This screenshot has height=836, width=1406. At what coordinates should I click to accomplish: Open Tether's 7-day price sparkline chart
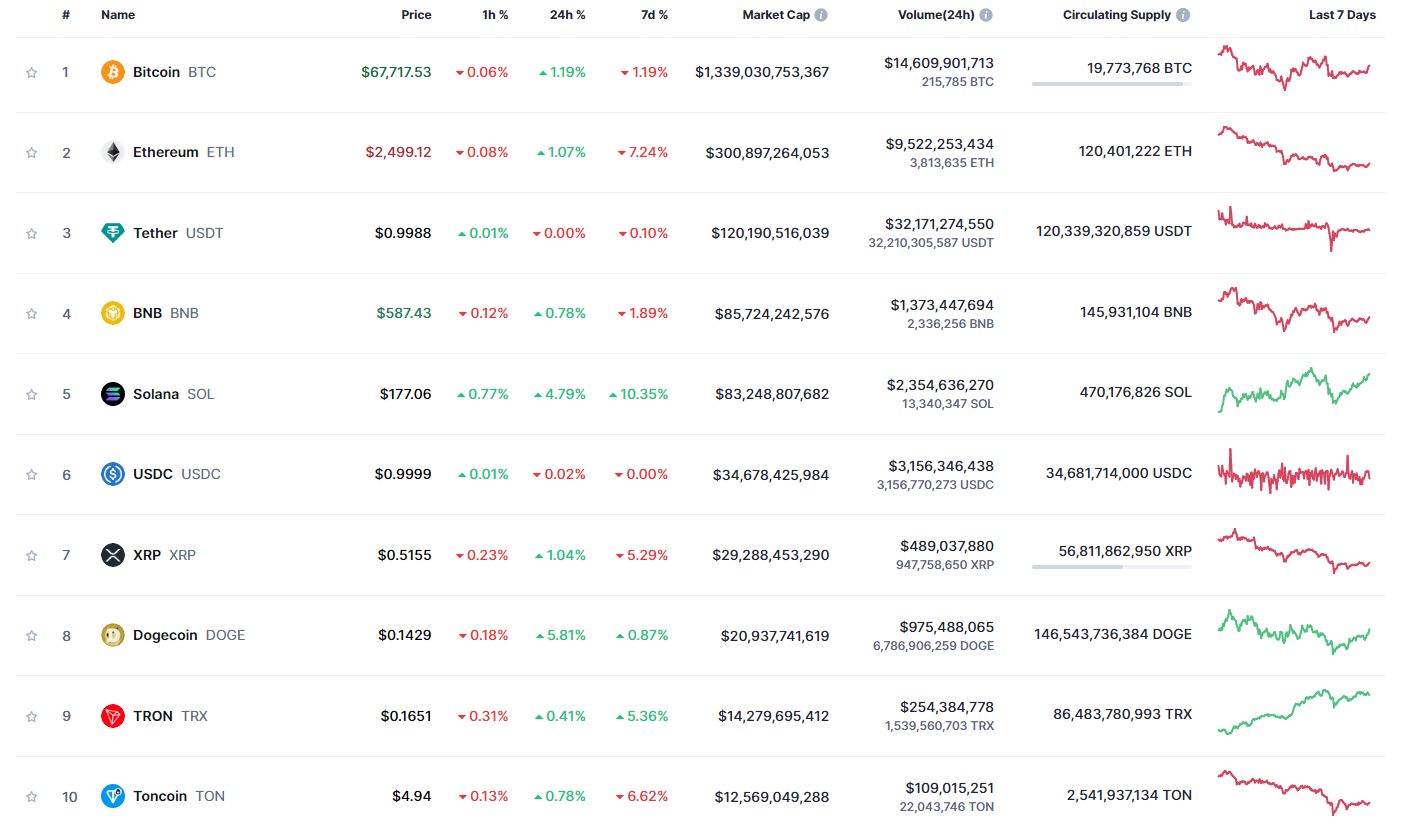pyautogui.click(x=1294, y=229)
